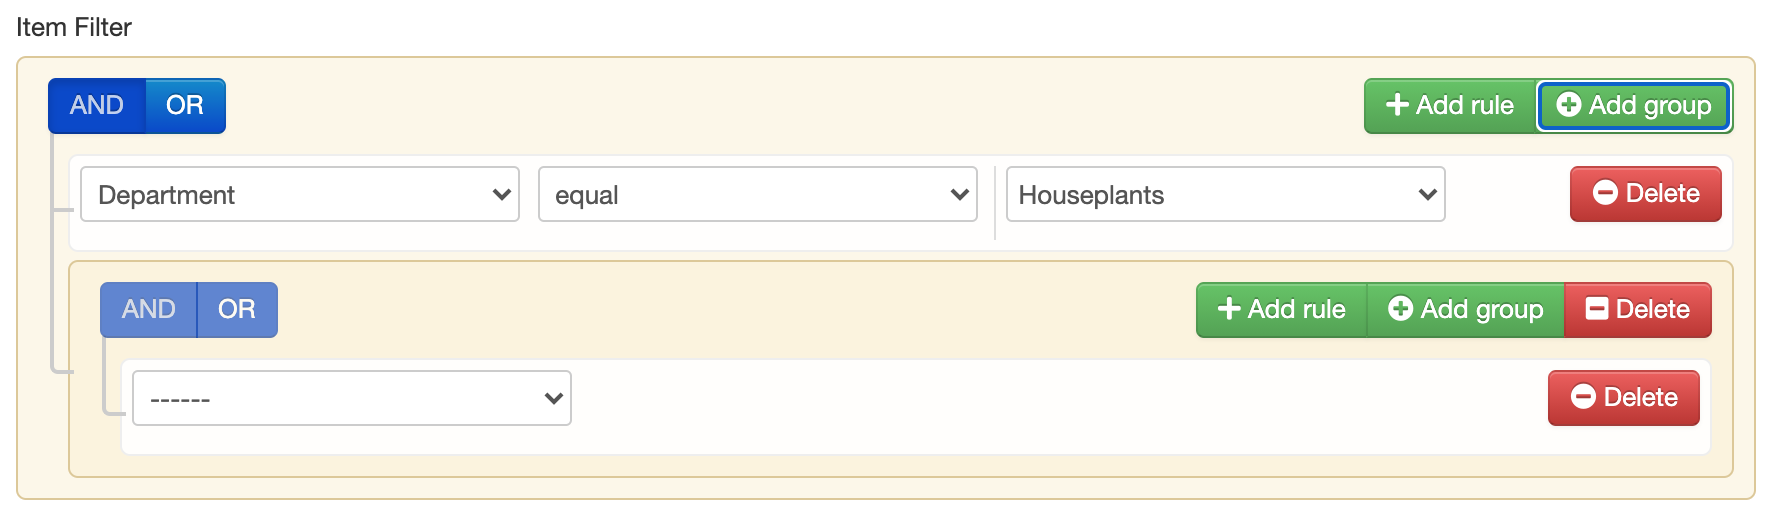Click the minus icon on empty rule Delete
This screenshot has width=1778, height=512.
coord(1583,397)
